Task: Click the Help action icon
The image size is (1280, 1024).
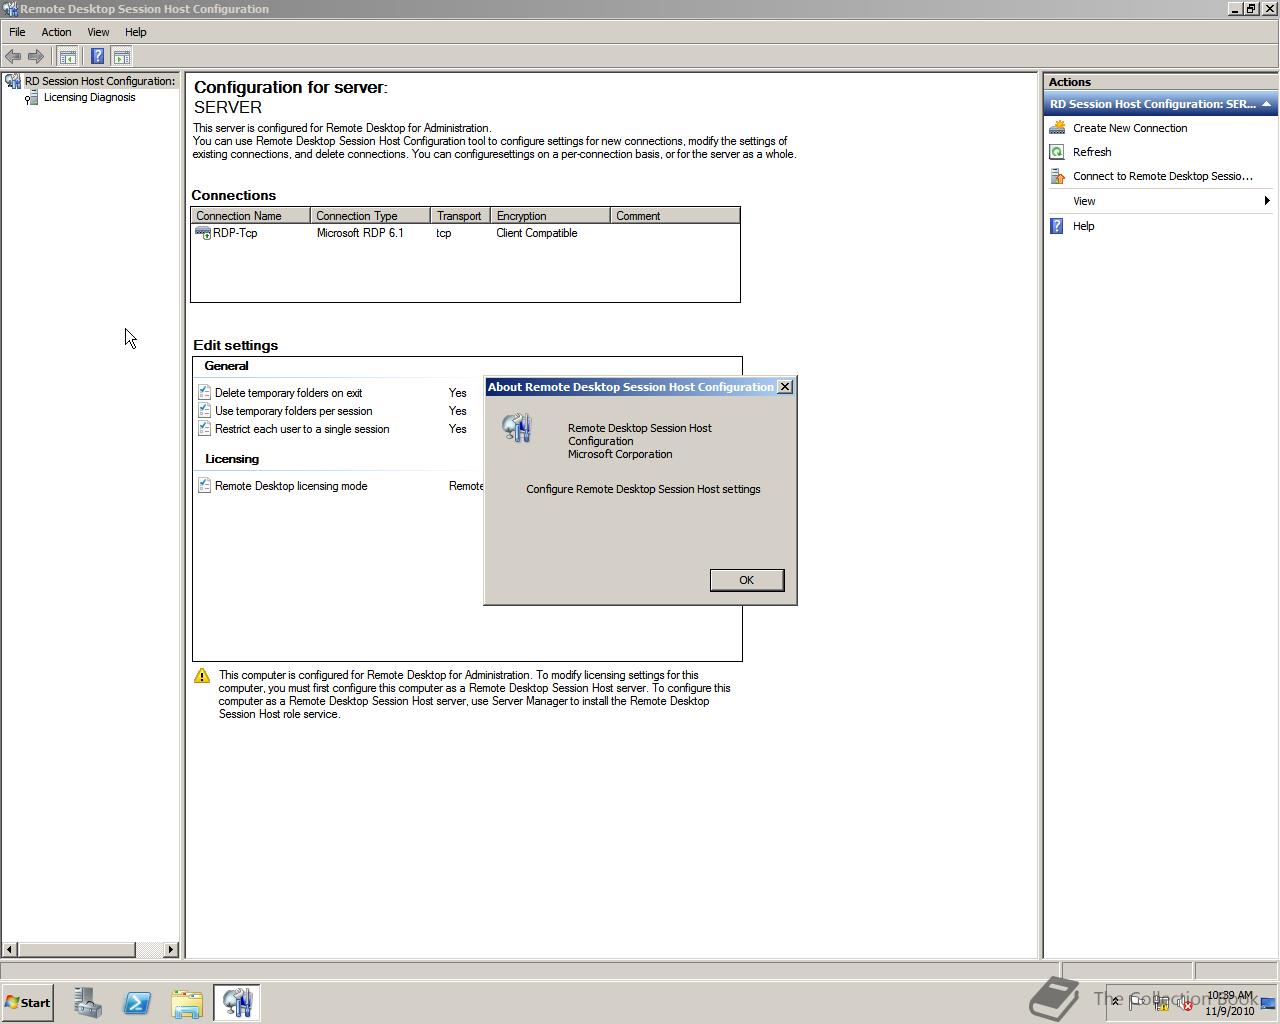Action: pyautogui.click(x=1057, y=226)
